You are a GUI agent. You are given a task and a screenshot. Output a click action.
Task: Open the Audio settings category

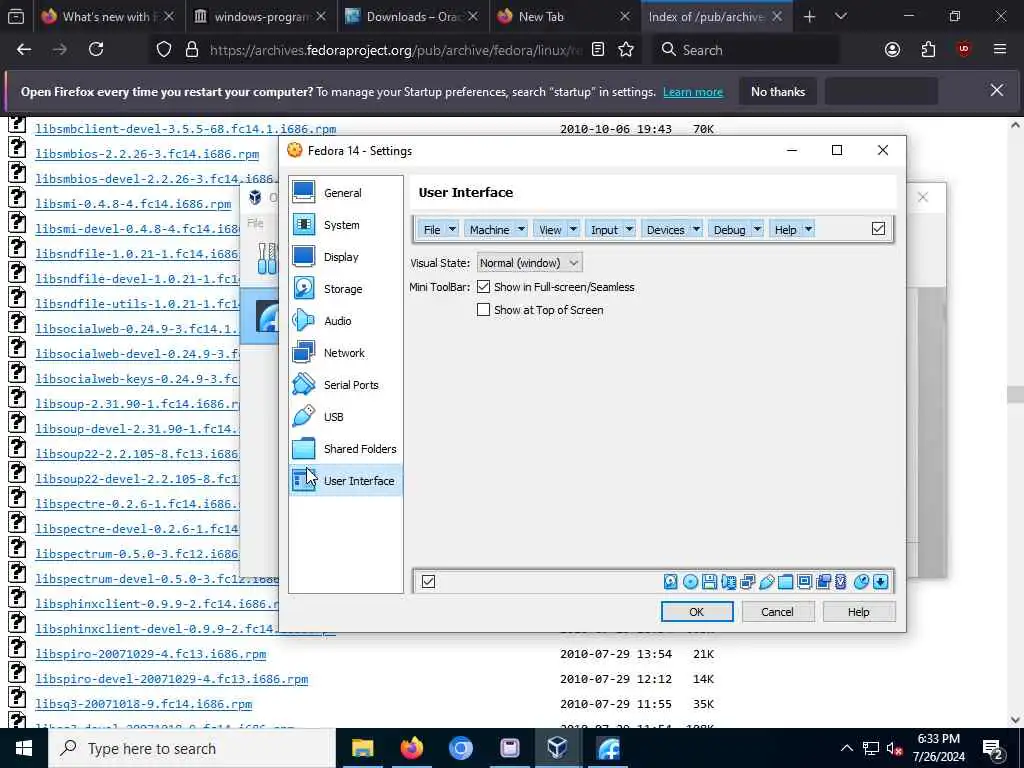345,321
